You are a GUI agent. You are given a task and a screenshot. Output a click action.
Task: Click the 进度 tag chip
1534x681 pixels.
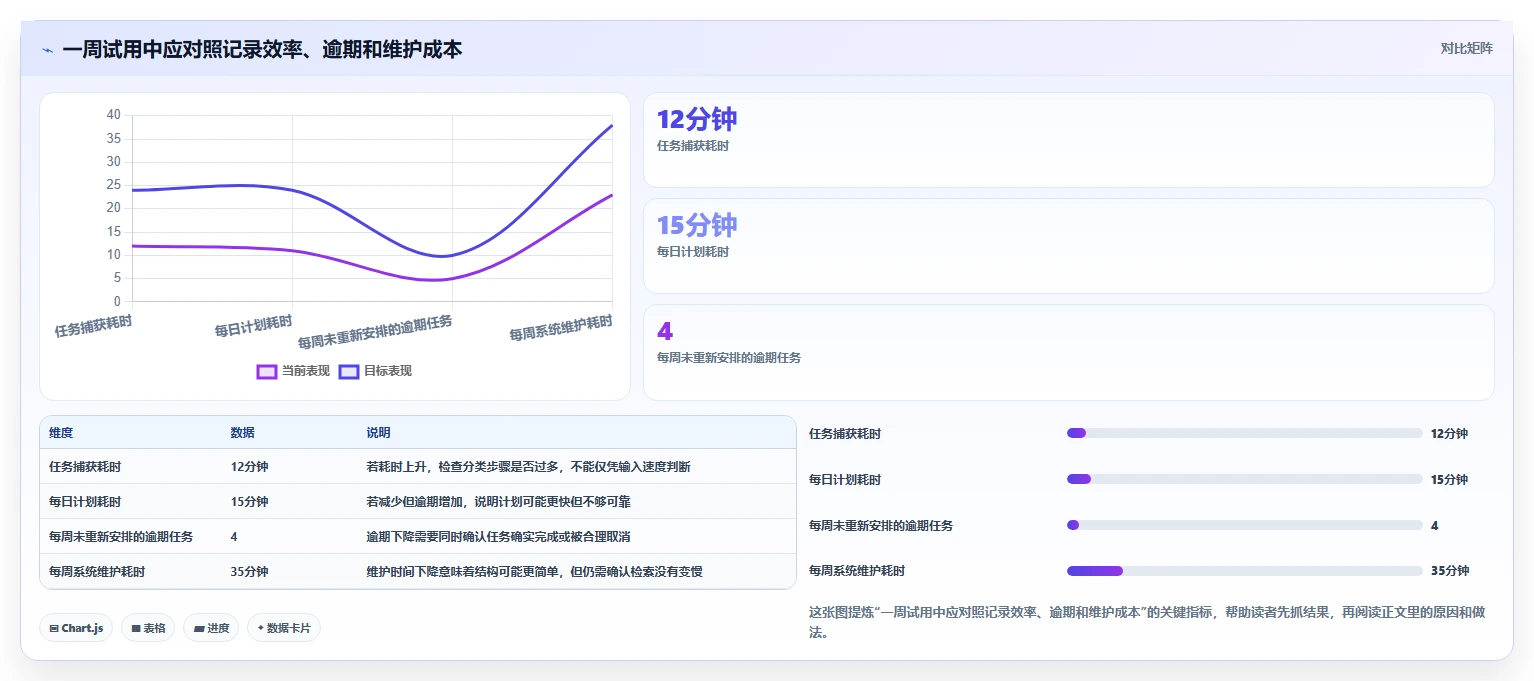tap(211, 628)
